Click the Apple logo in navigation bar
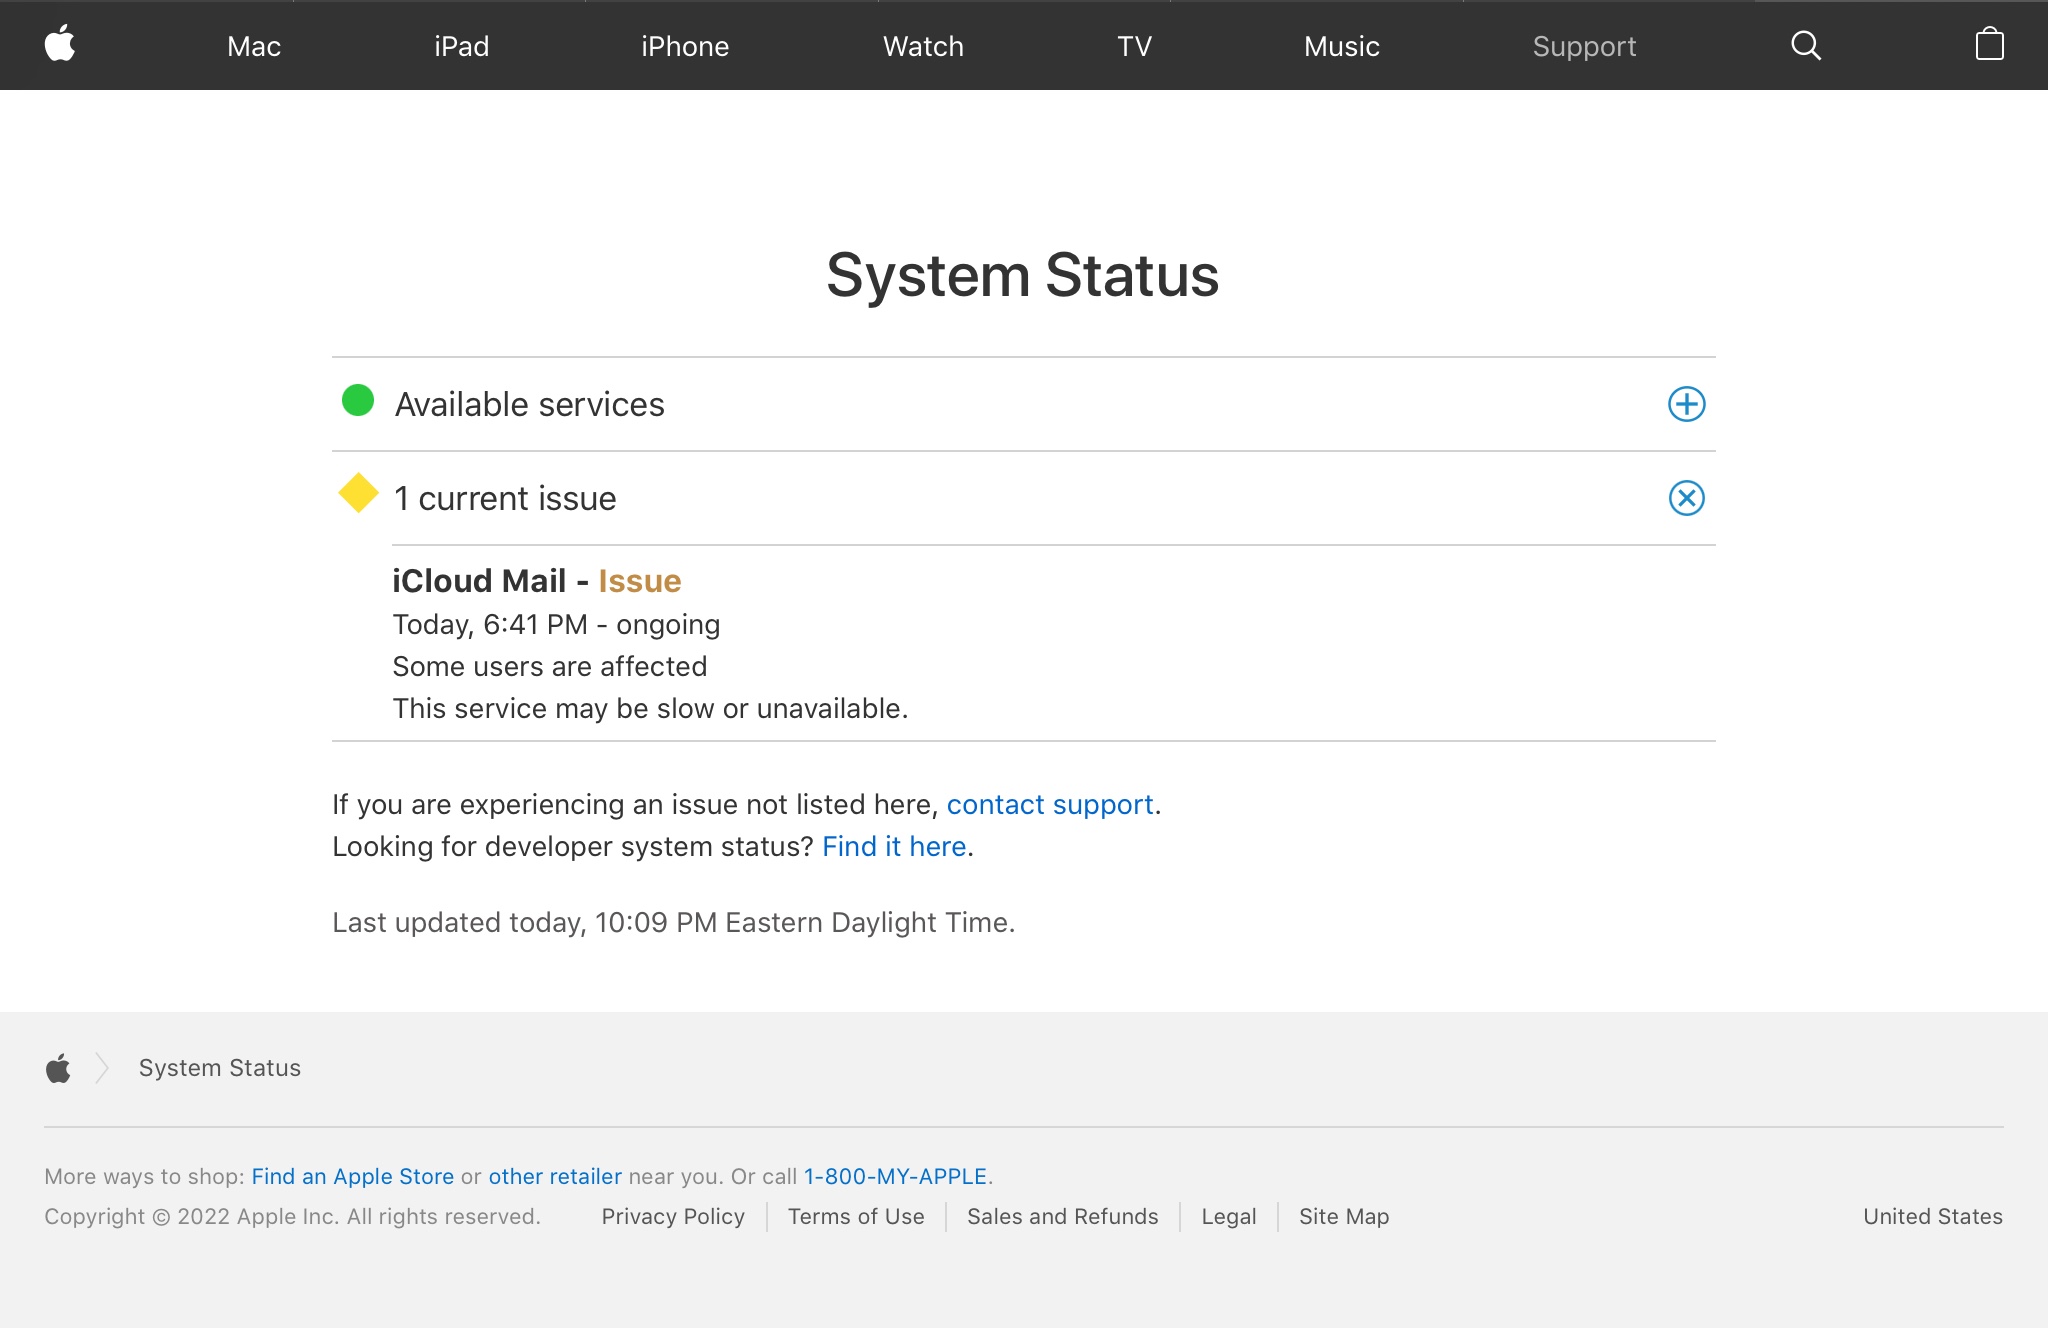This screenshot has height=1328, width=2048. coord(60,45)
